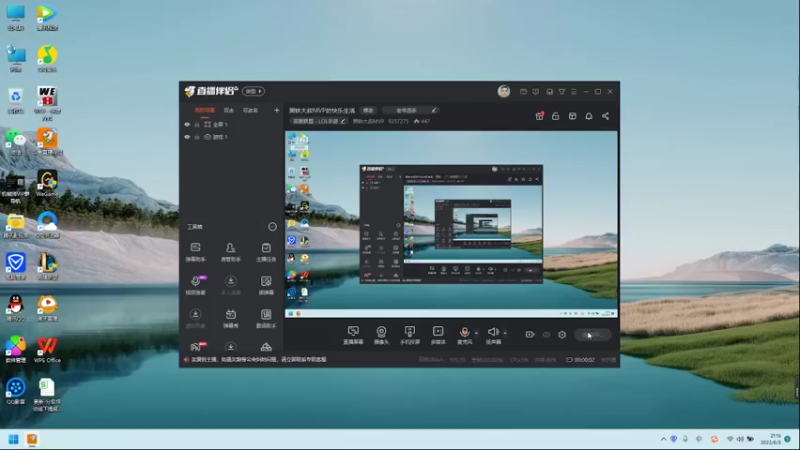Open the 房管助手 tool in the toolbox
Image resolution: width=800 pixels, height=450 pixels.
(231, 252)
